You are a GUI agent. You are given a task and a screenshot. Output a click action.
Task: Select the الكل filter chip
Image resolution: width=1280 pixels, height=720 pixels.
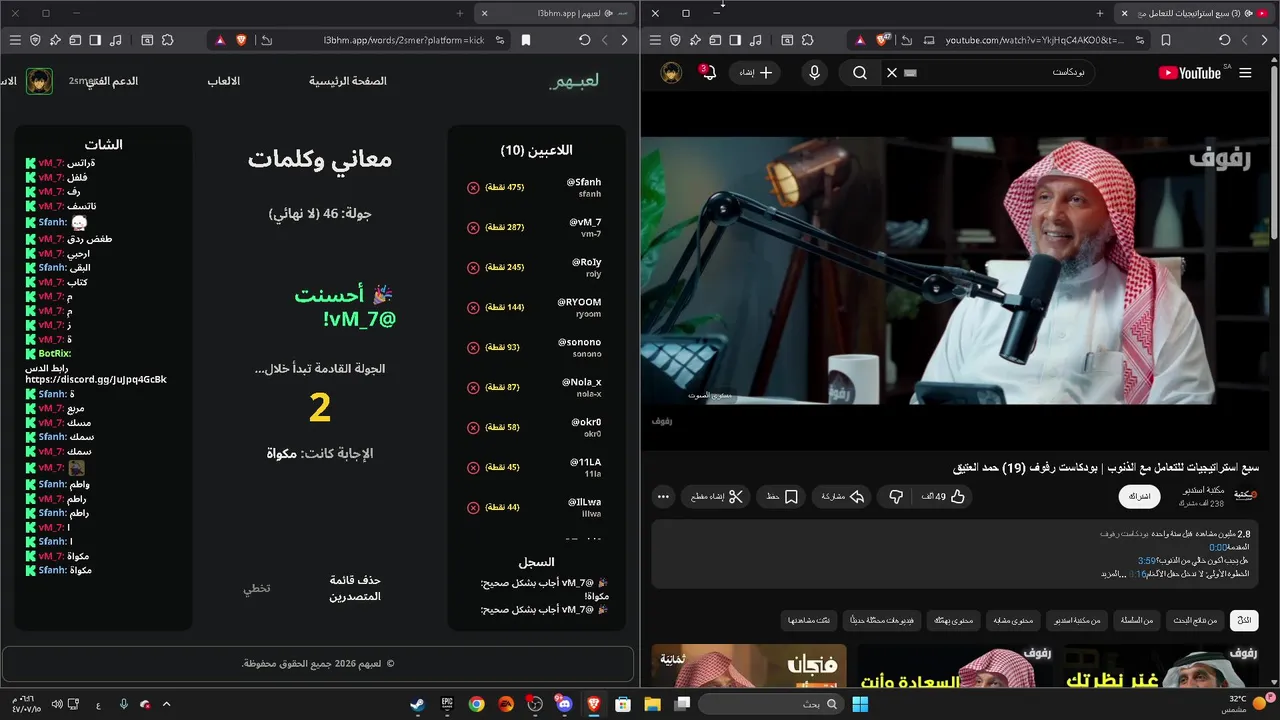[x=1245, y=621]
